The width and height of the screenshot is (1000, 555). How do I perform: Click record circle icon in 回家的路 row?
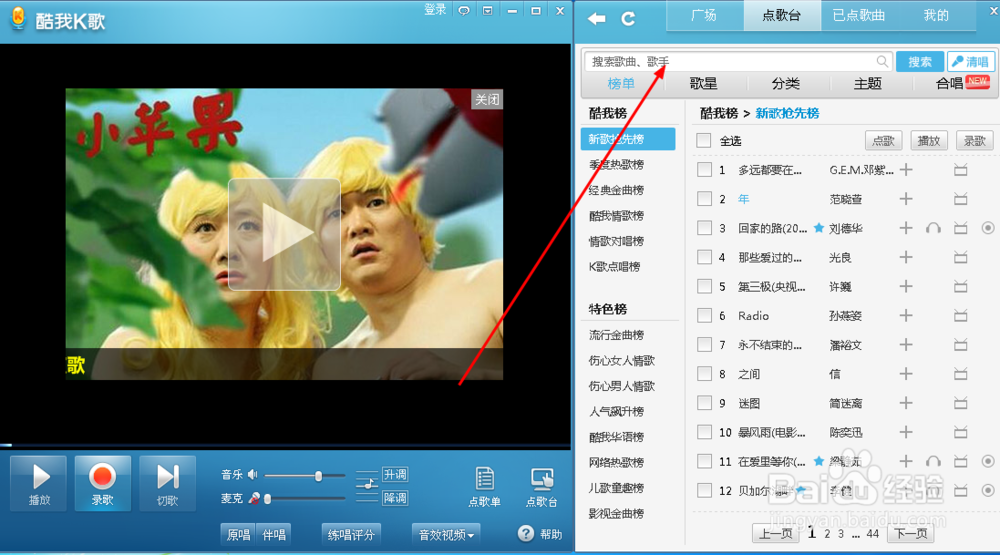pyautogui.click(x=988, y=228)
